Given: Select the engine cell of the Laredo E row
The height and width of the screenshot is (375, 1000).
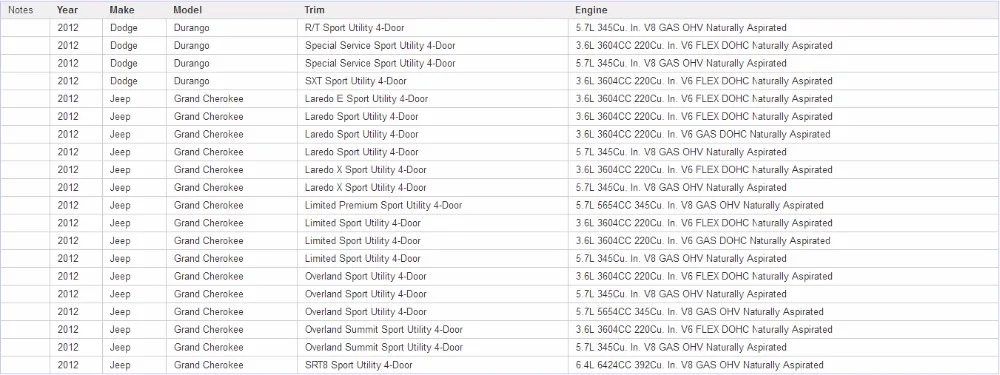Looking at the screenshot, I should pos(784,99).
